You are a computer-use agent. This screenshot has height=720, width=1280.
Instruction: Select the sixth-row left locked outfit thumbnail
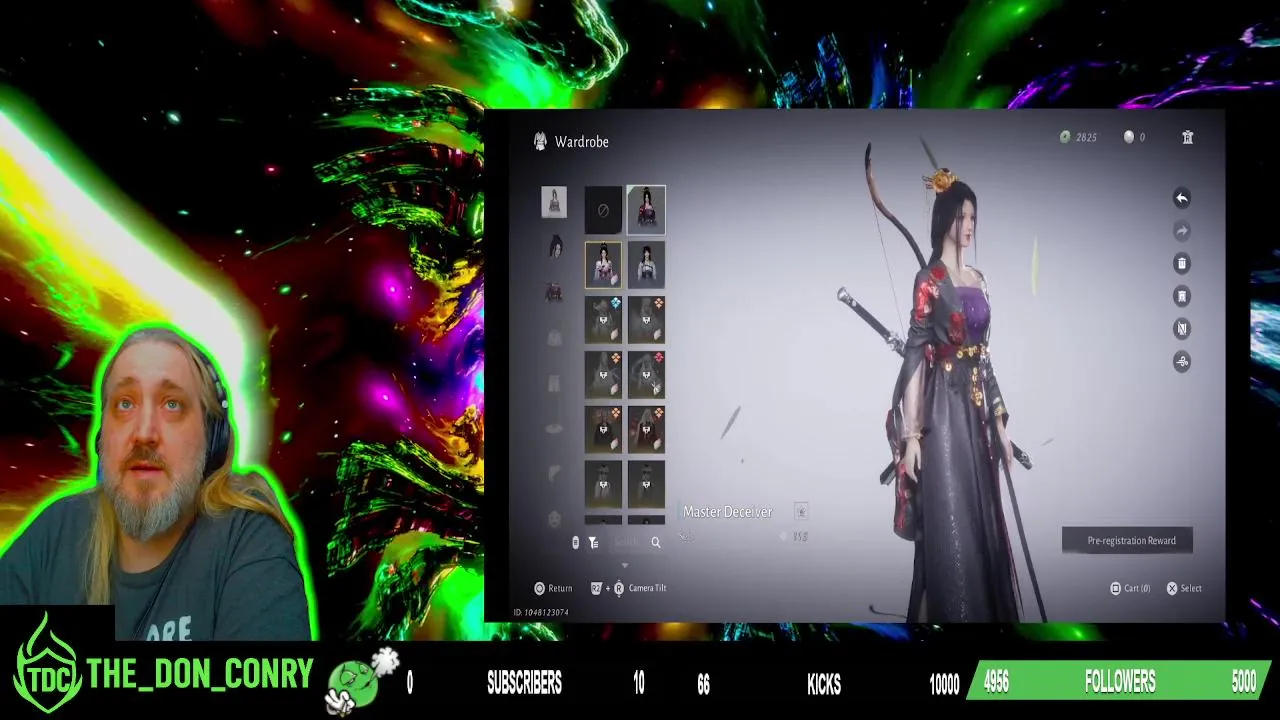pyautogui.click(x=603, y=485)
